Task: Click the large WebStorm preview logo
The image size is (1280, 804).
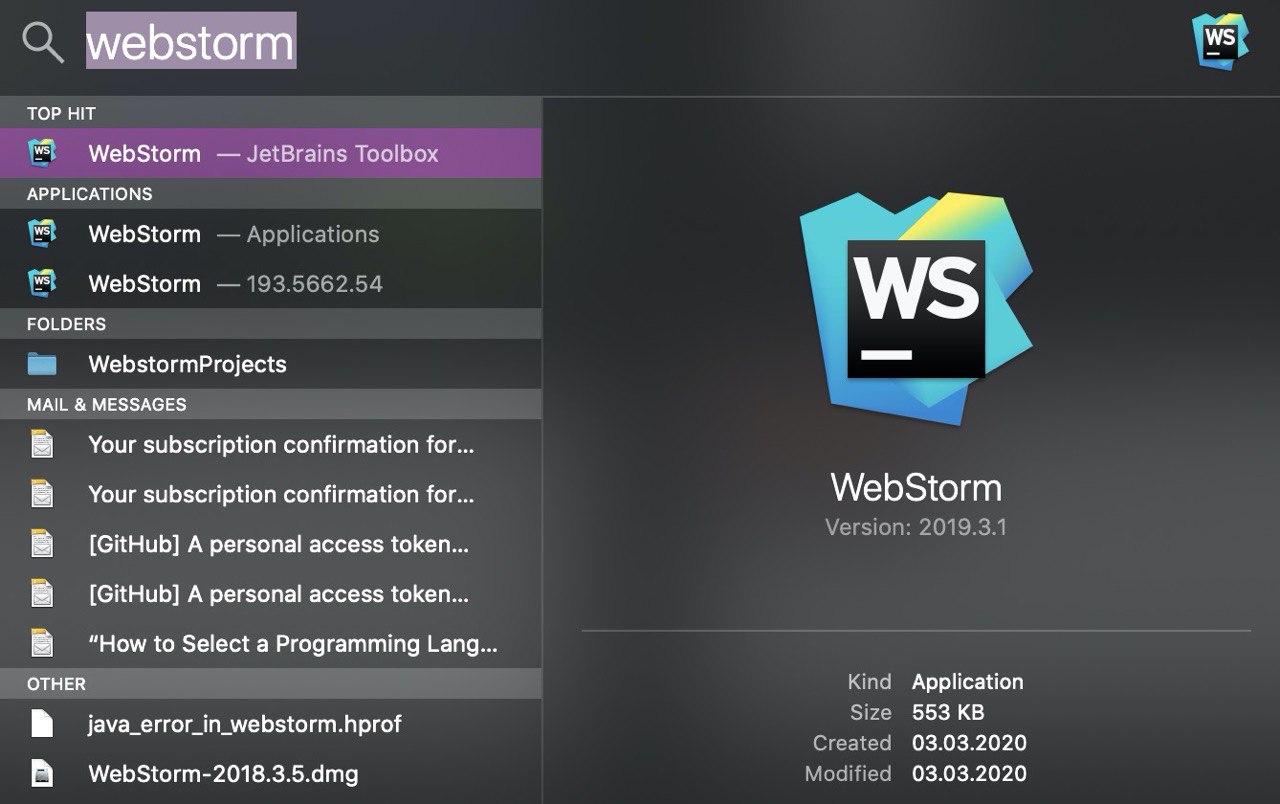Action: (916, 311)
